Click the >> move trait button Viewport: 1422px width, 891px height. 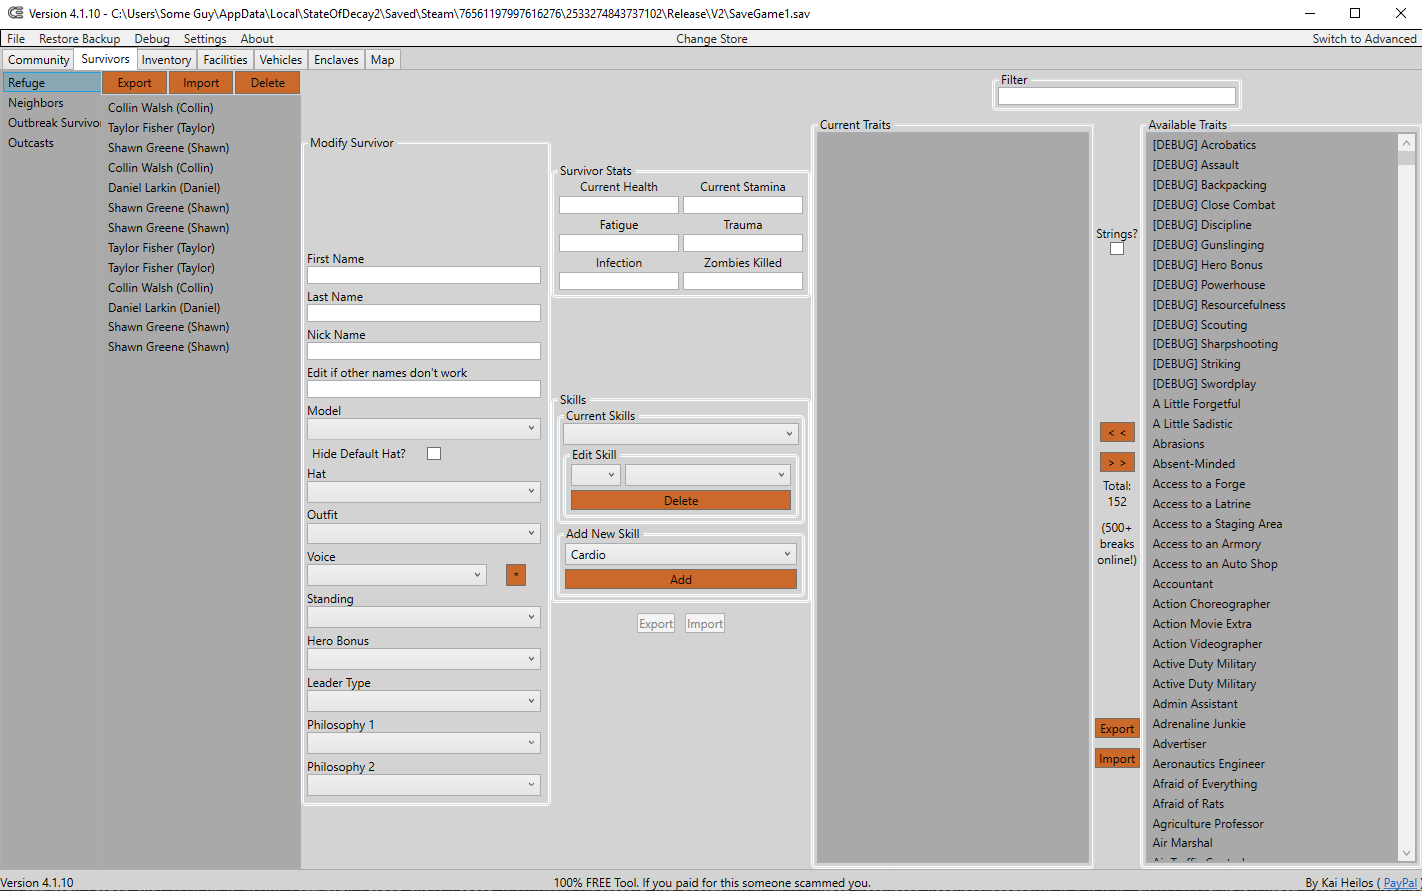1117,462
